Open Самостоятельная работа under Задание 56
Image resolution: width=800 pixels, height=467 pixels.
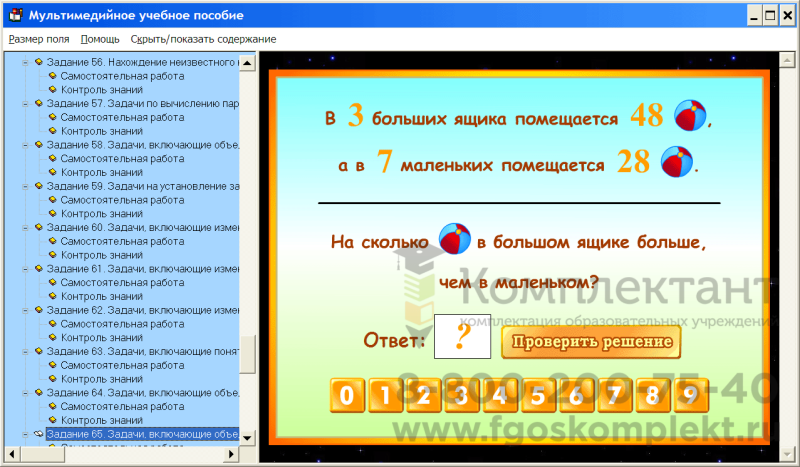122,76
